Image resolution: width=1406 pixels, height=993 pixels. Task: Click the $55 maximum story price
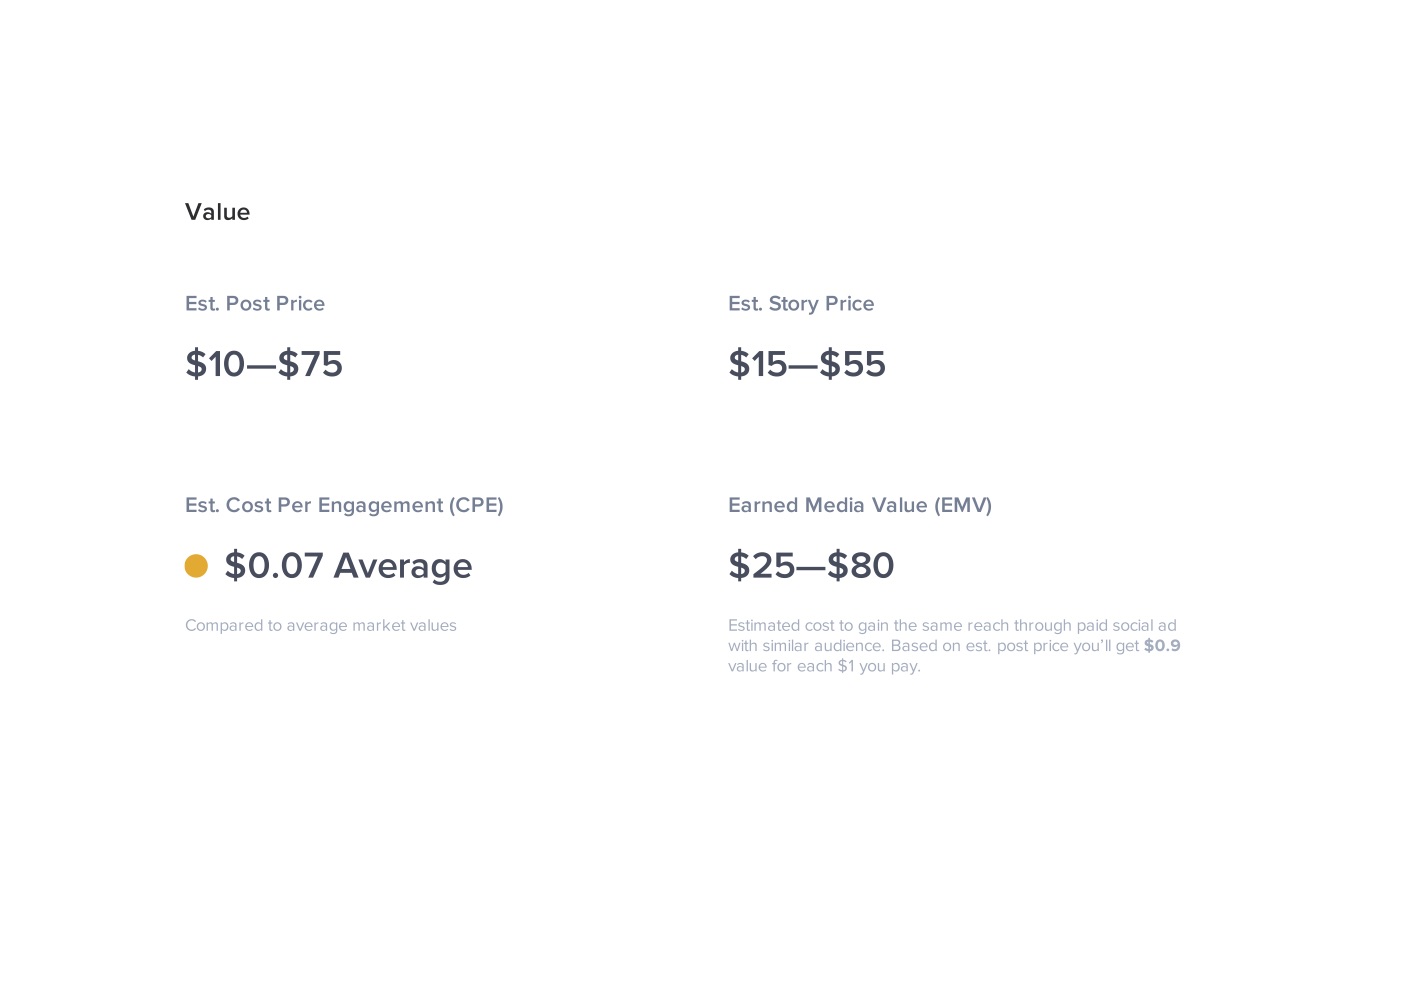point(853,364)
